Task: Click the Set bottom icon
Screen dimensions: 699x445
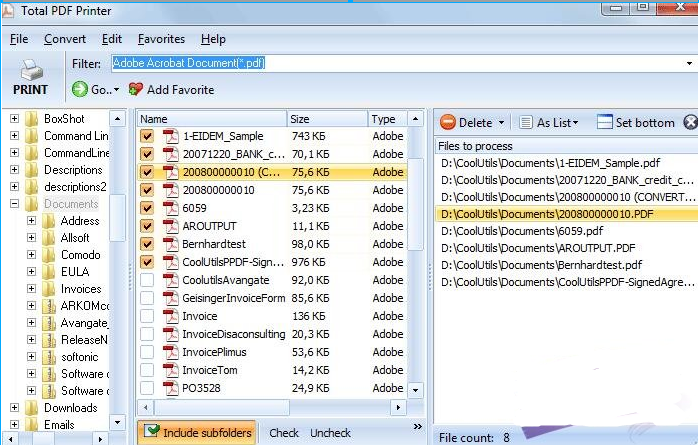Action: pos(605,122)
